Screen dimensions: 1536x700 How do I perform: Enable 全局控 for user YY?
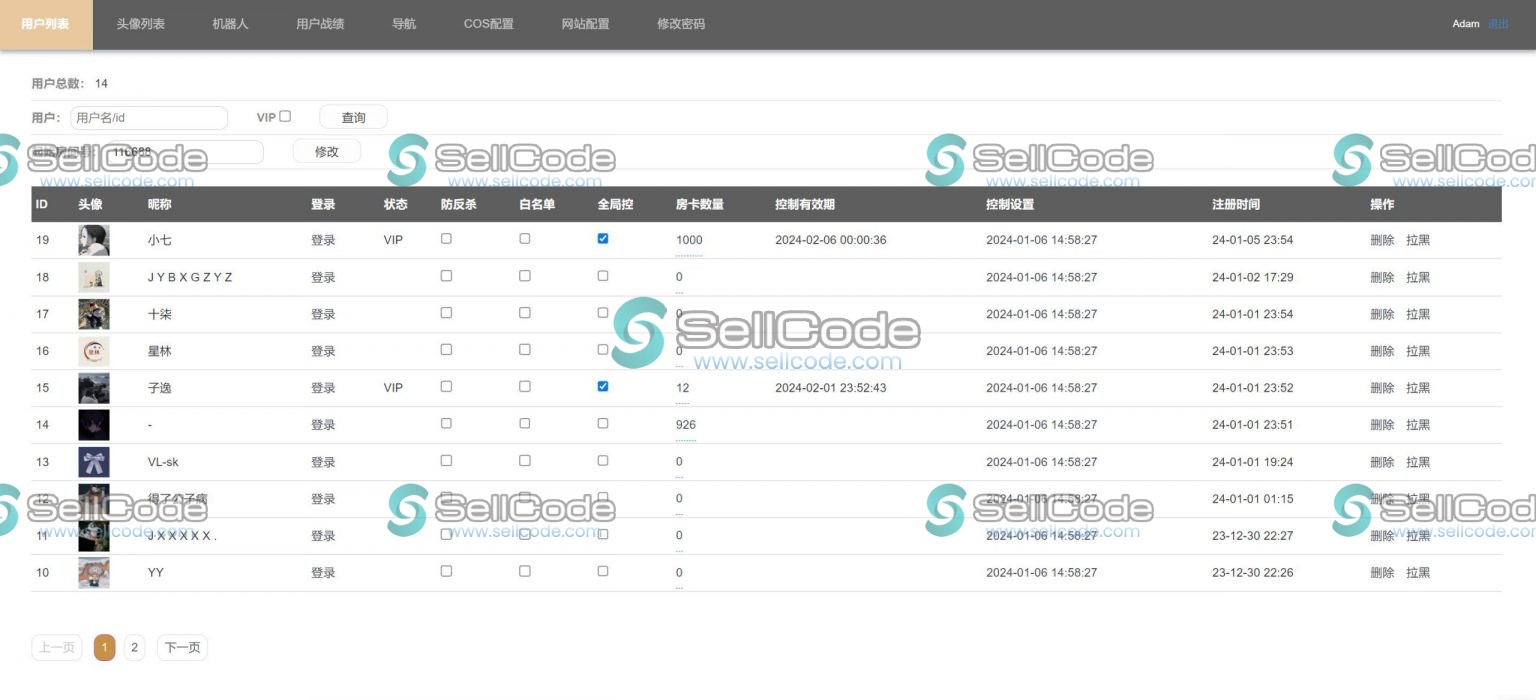[x=602, y=572]
